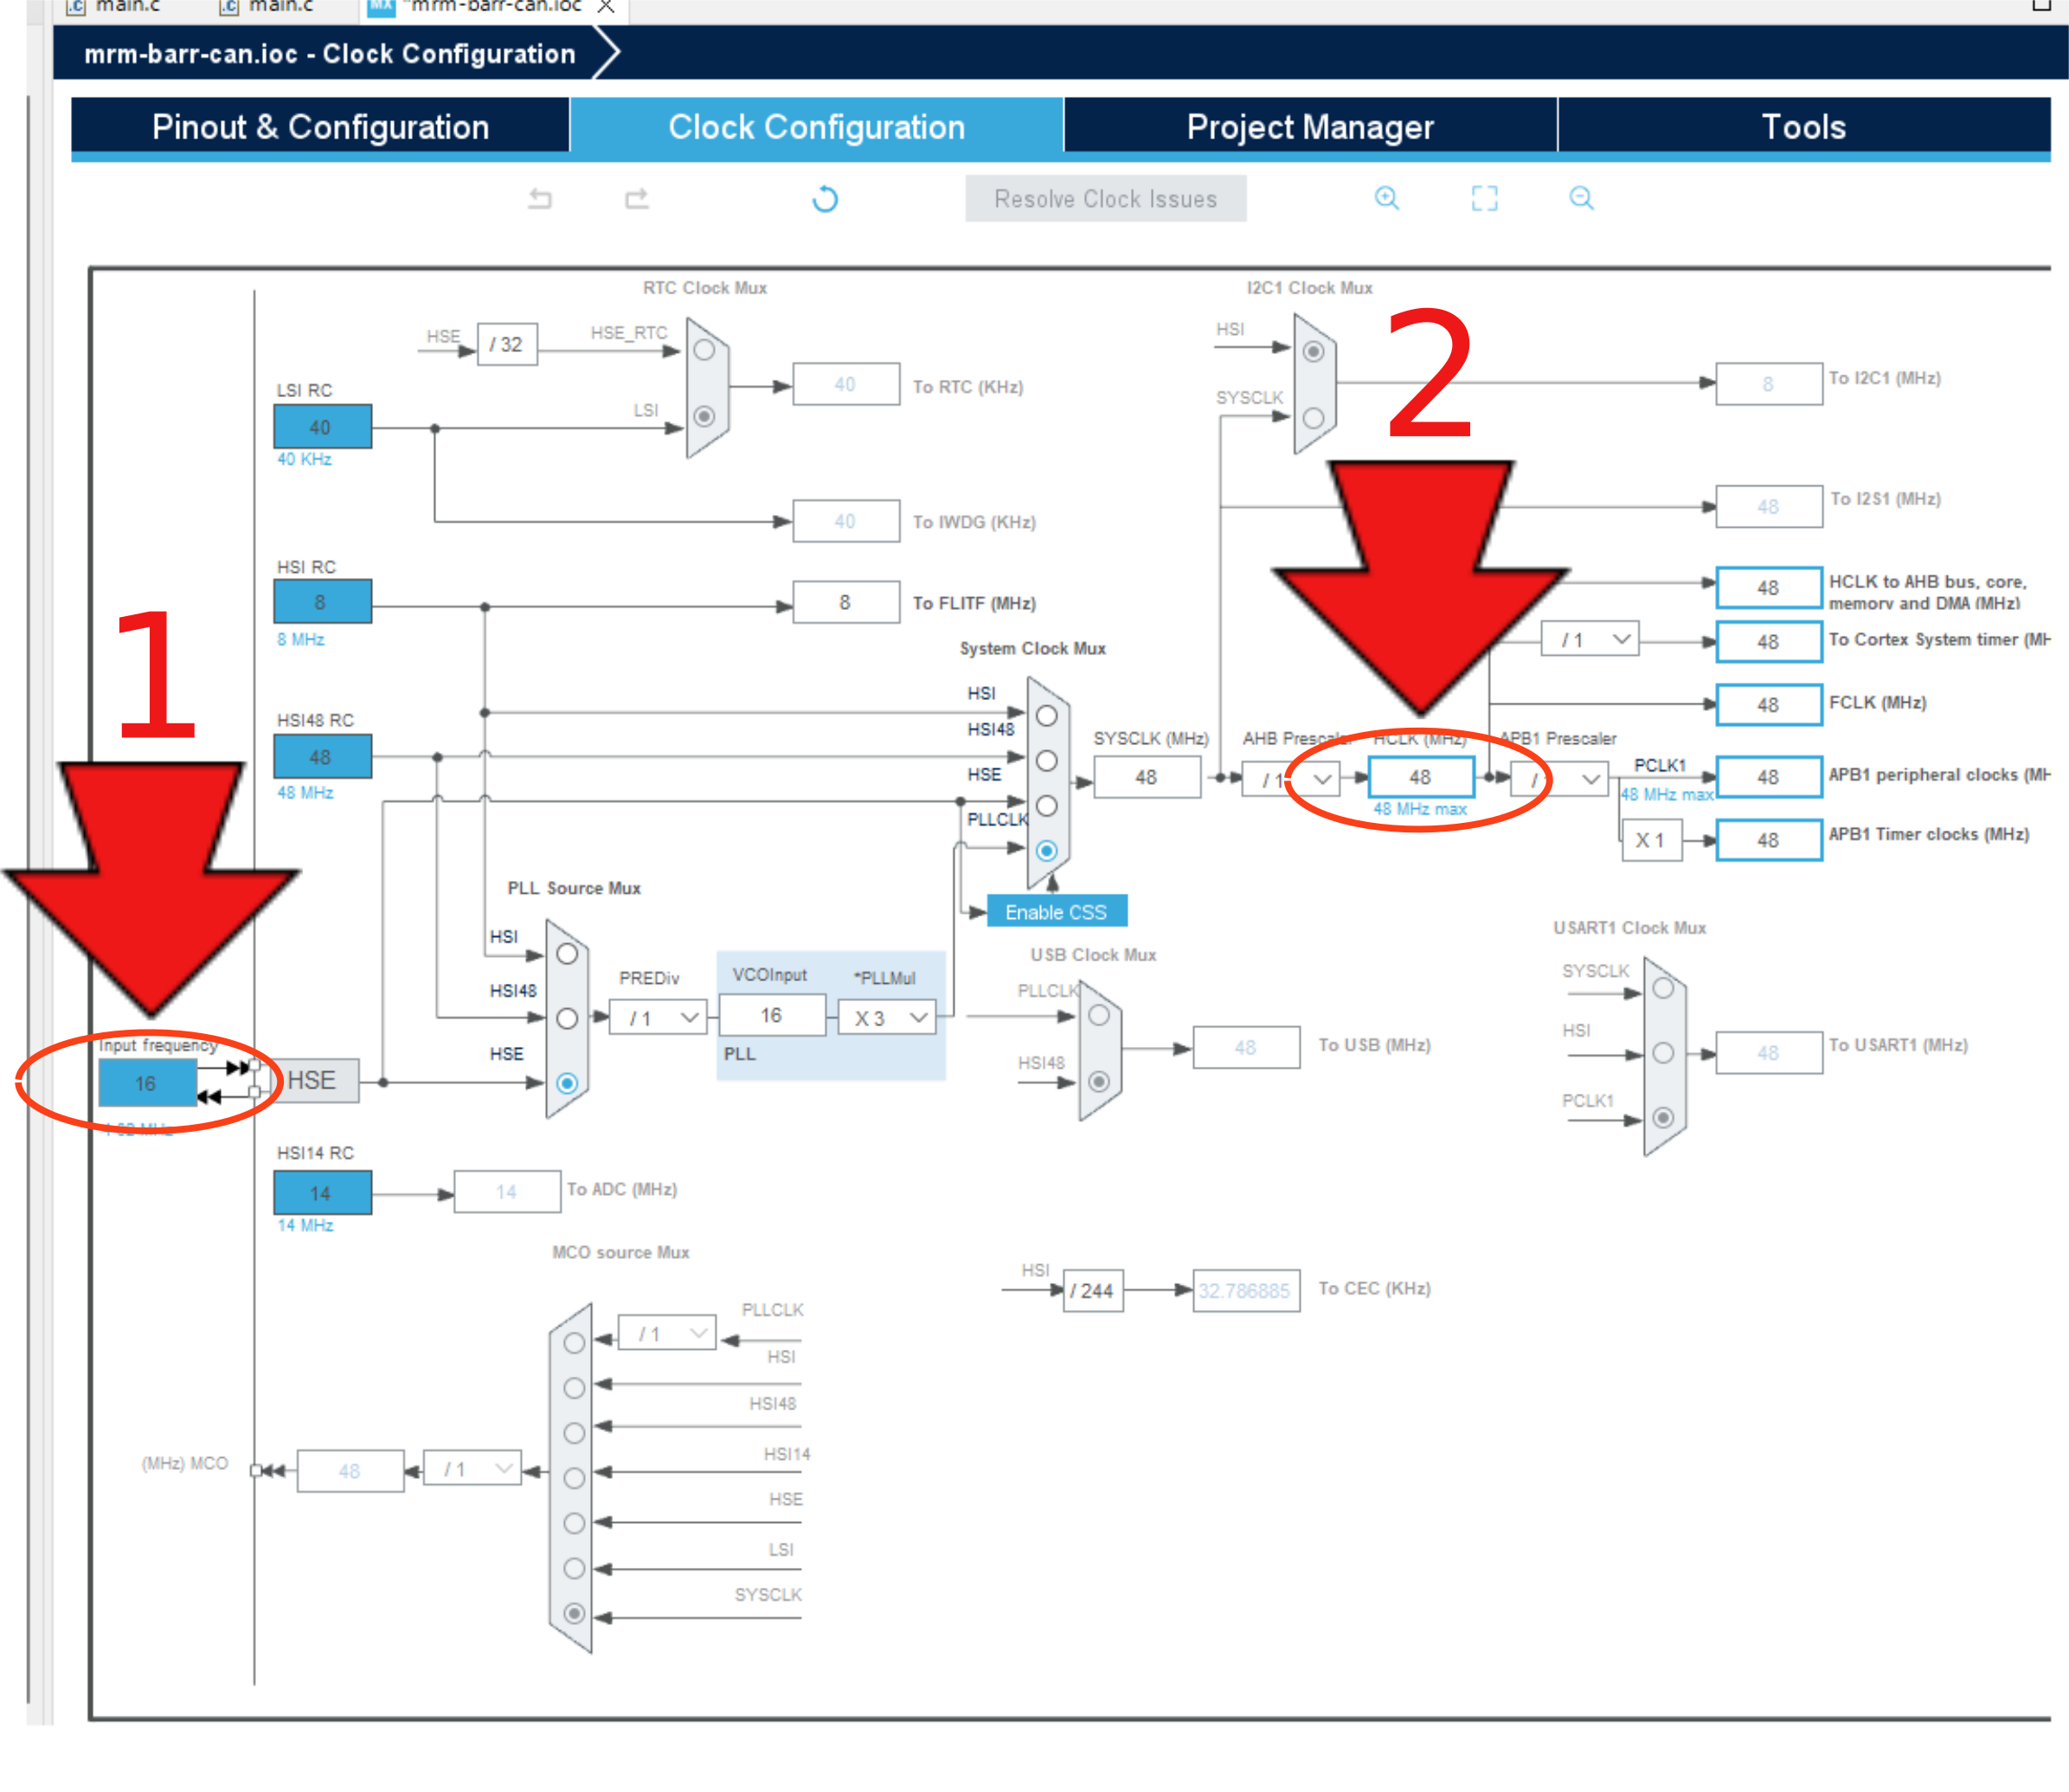The image size is (2069, 1792).
Task: Click the zoom in magnifier icon
Action: click(x=1386, y=198)
